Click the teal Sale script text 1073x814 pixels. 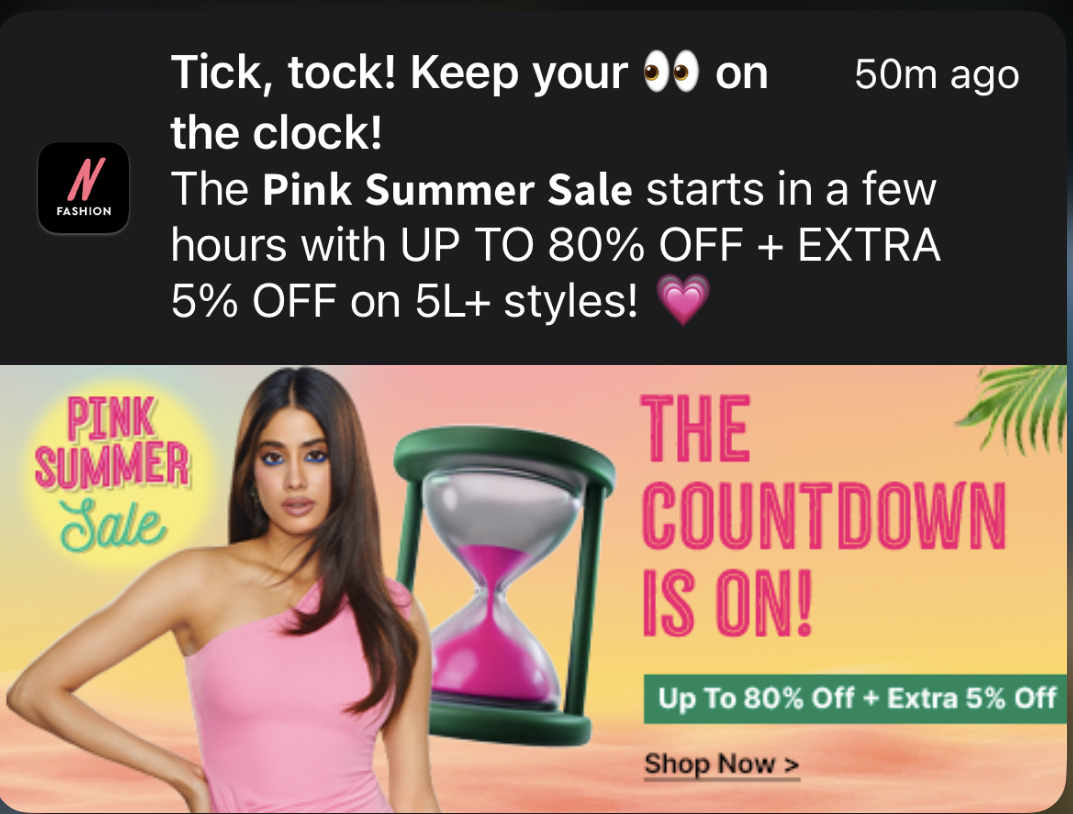pos(113,525)
